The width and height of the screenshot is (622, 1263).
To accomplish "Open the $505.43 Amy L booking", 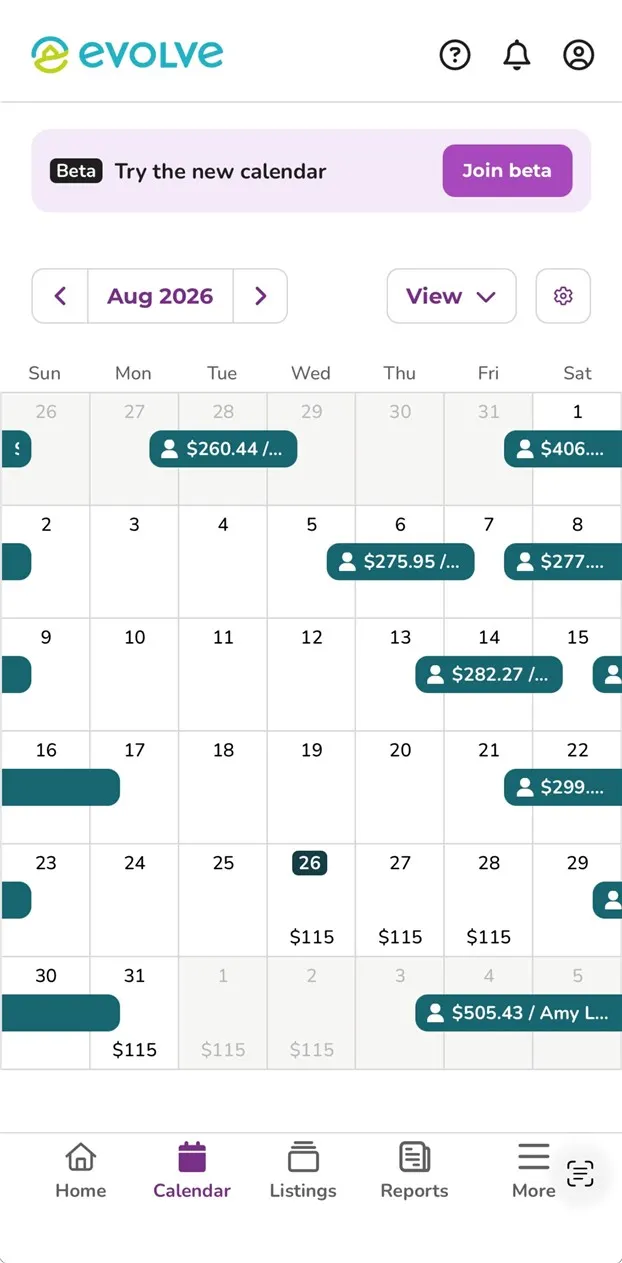I will click(518, 1013).
